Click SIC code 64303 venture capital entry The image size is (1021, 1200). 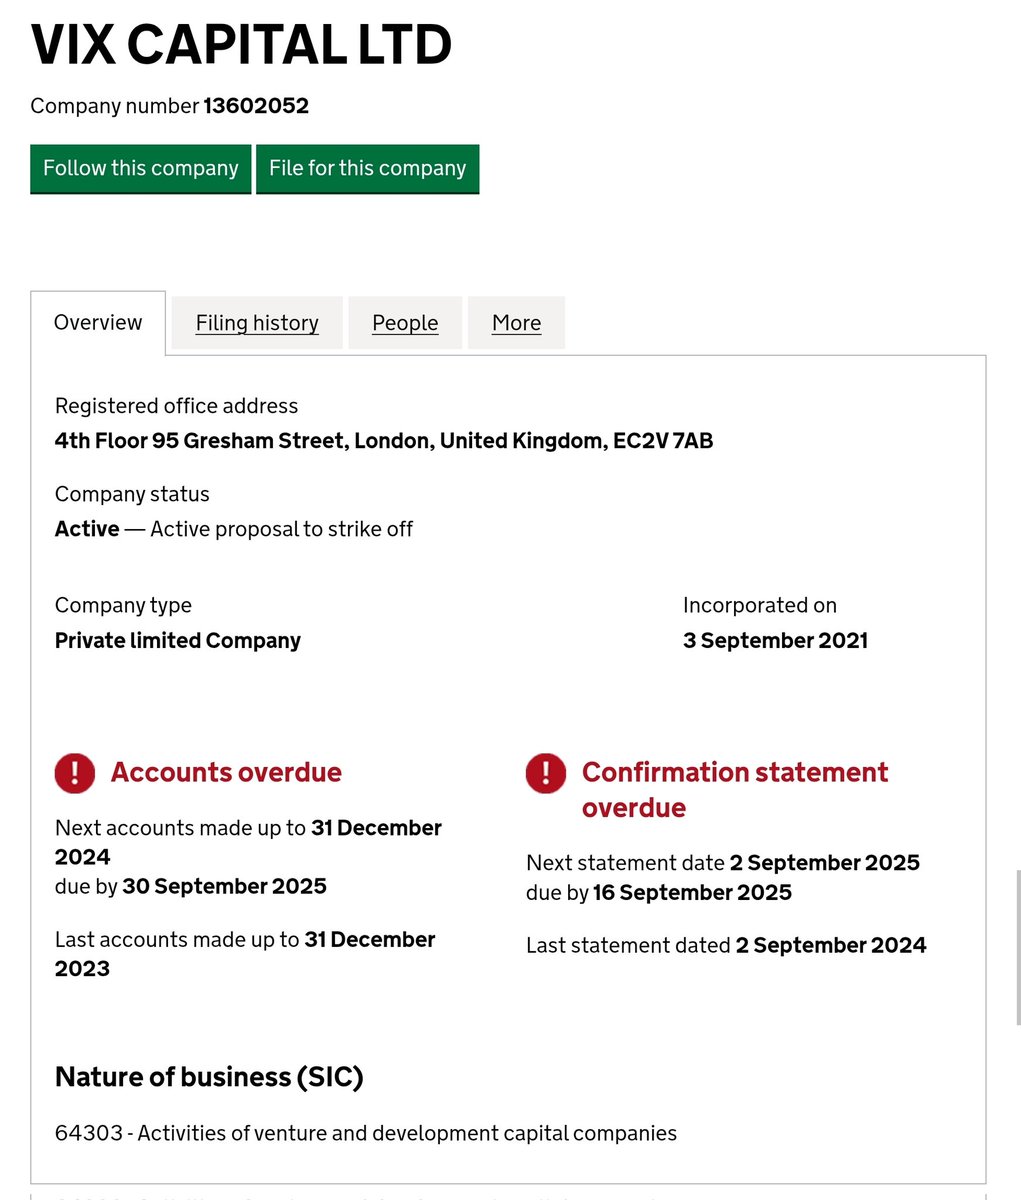[x=366, y=1133]
